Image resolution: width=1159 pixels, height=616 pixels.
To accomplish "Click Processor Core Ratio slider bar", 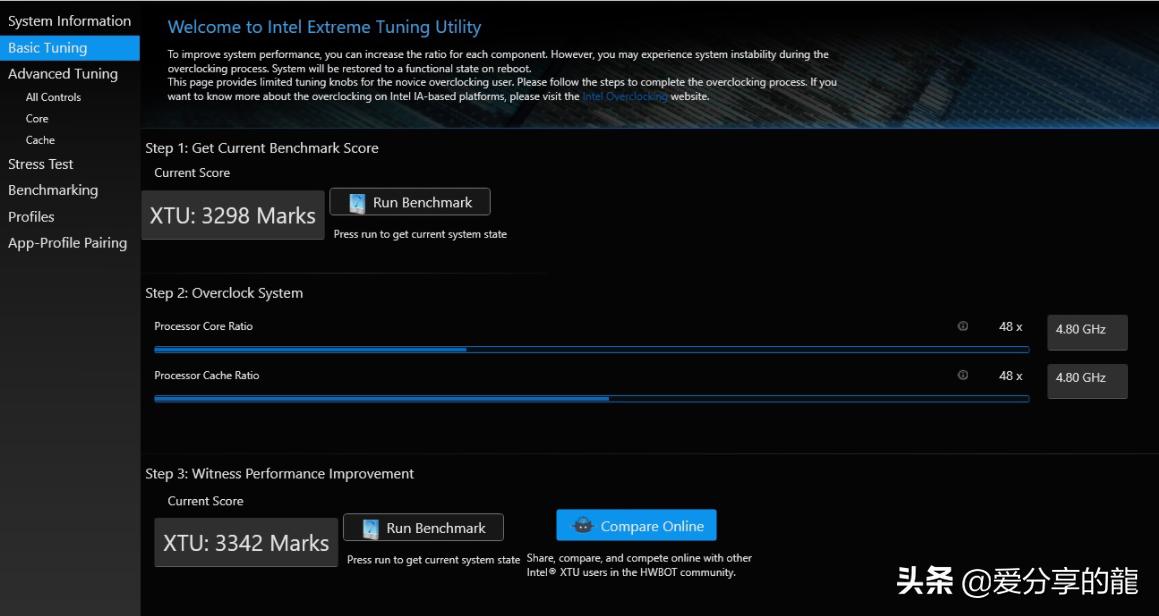I will [591, 349].
